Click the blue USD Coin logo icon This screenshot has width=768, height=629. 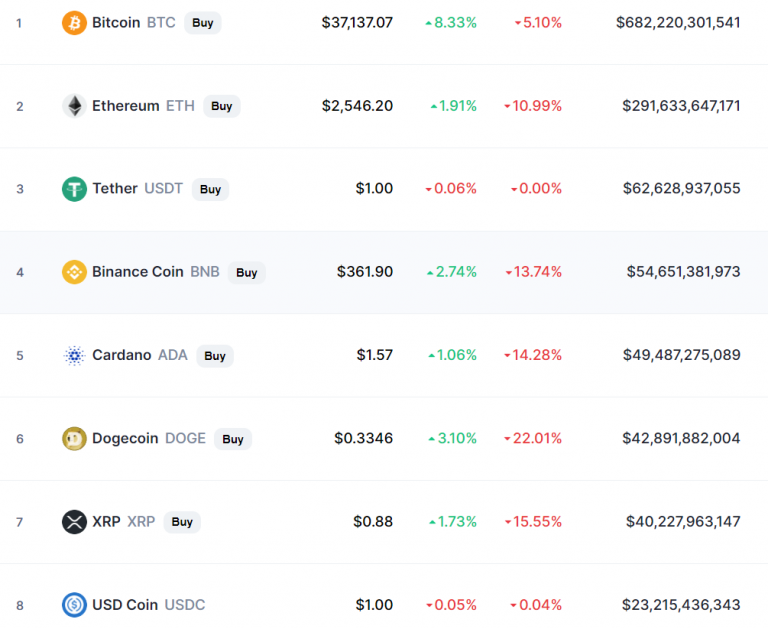coord(74,604)
